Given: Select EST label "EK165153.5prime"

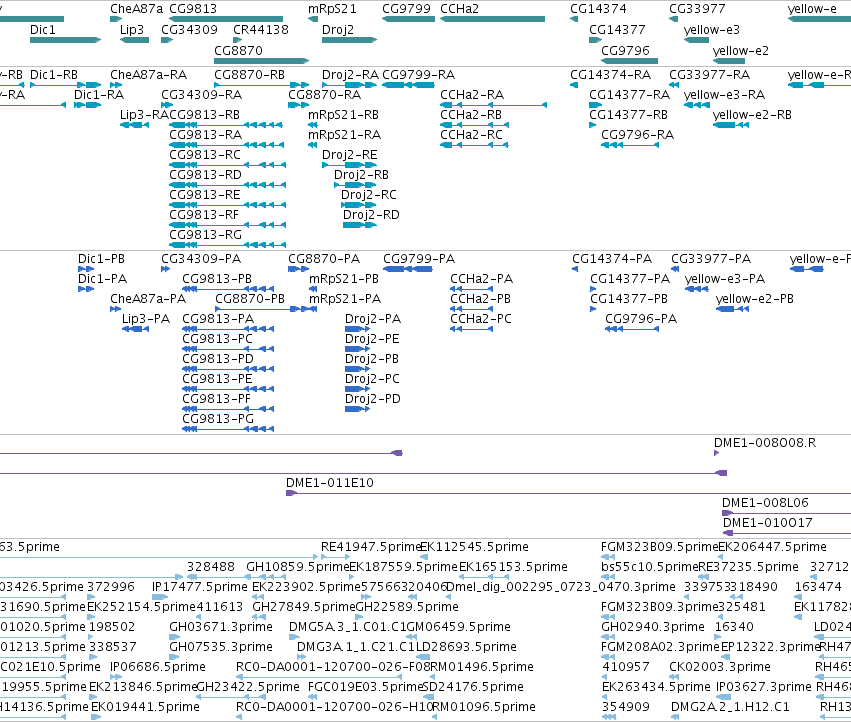Looking at the screenshot, I should point(513,567).
